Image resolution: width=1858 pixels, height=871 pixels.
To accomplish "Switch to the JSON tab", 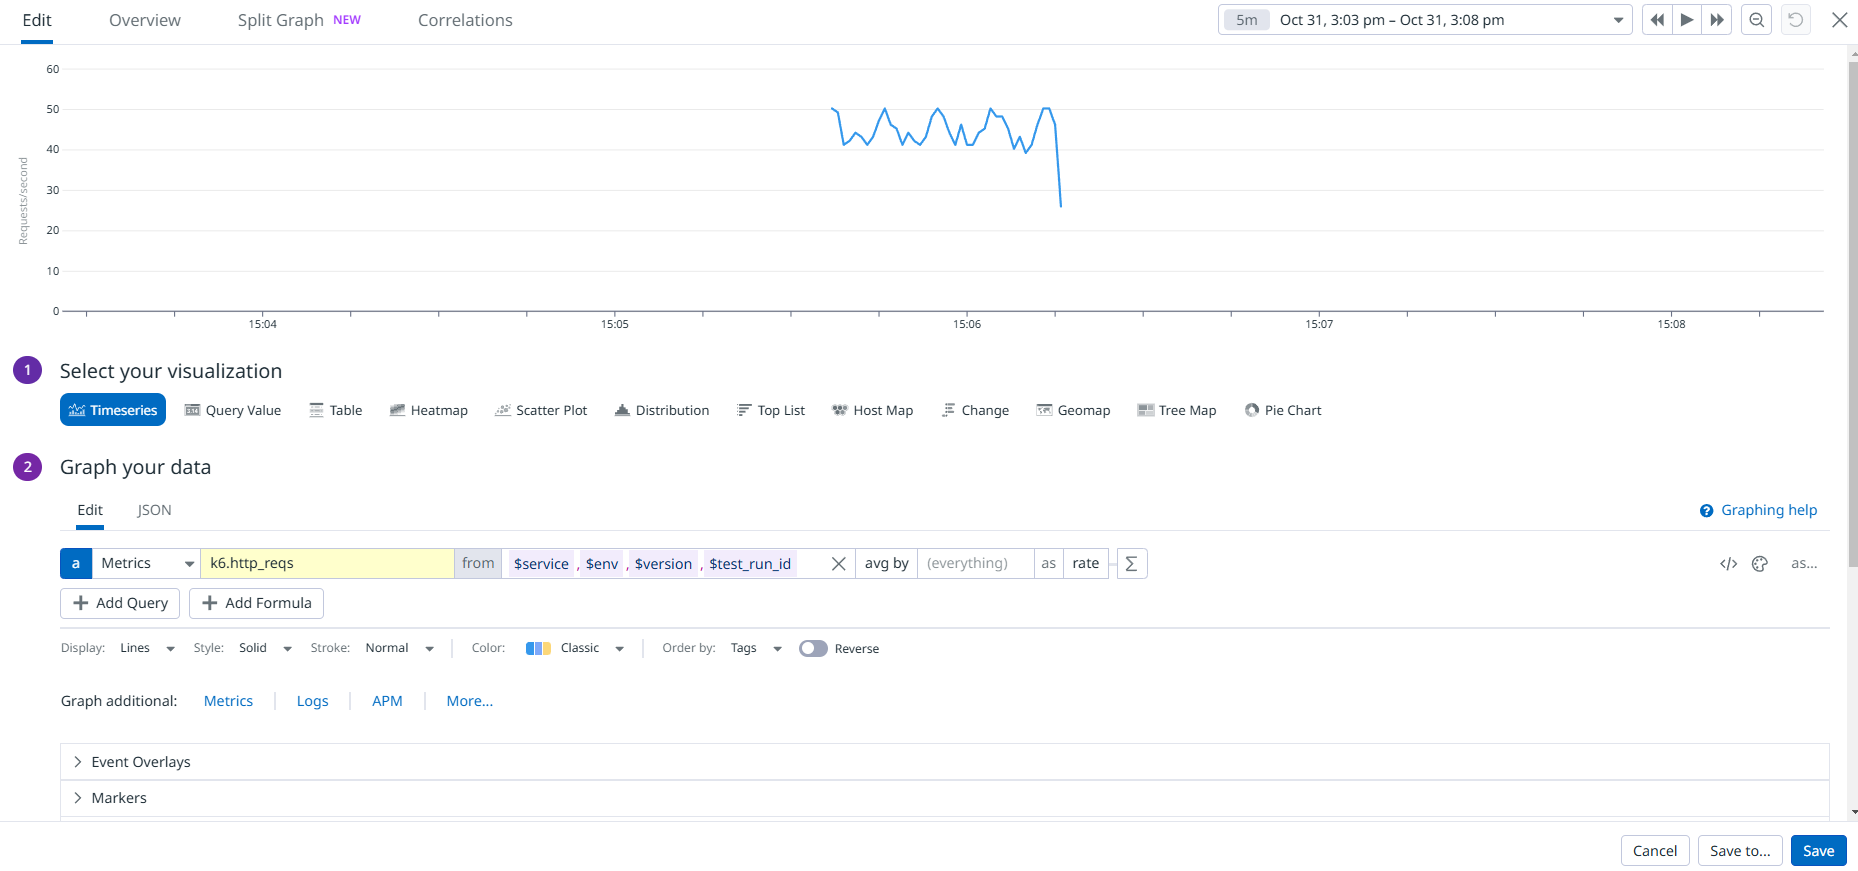I will [154, 510].
